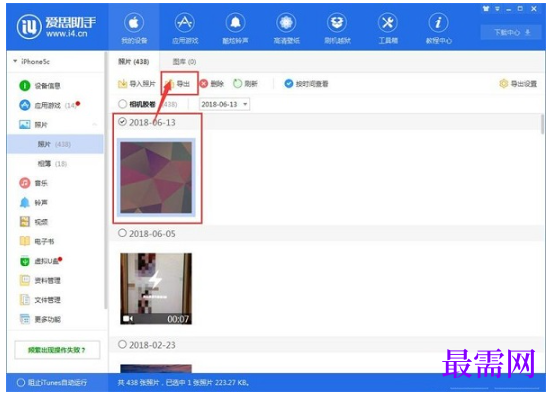
Task: Select the 00:07 video thumbnail
Action: [156, 288]
